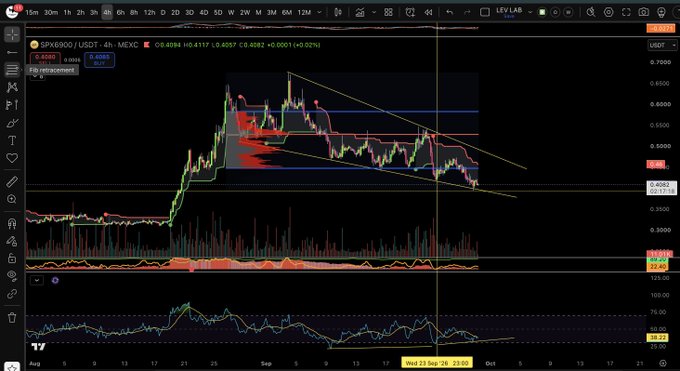The image size is (680, 371).
Task: Switch to the 15m timeframe
Action: (x=32, y=12)
